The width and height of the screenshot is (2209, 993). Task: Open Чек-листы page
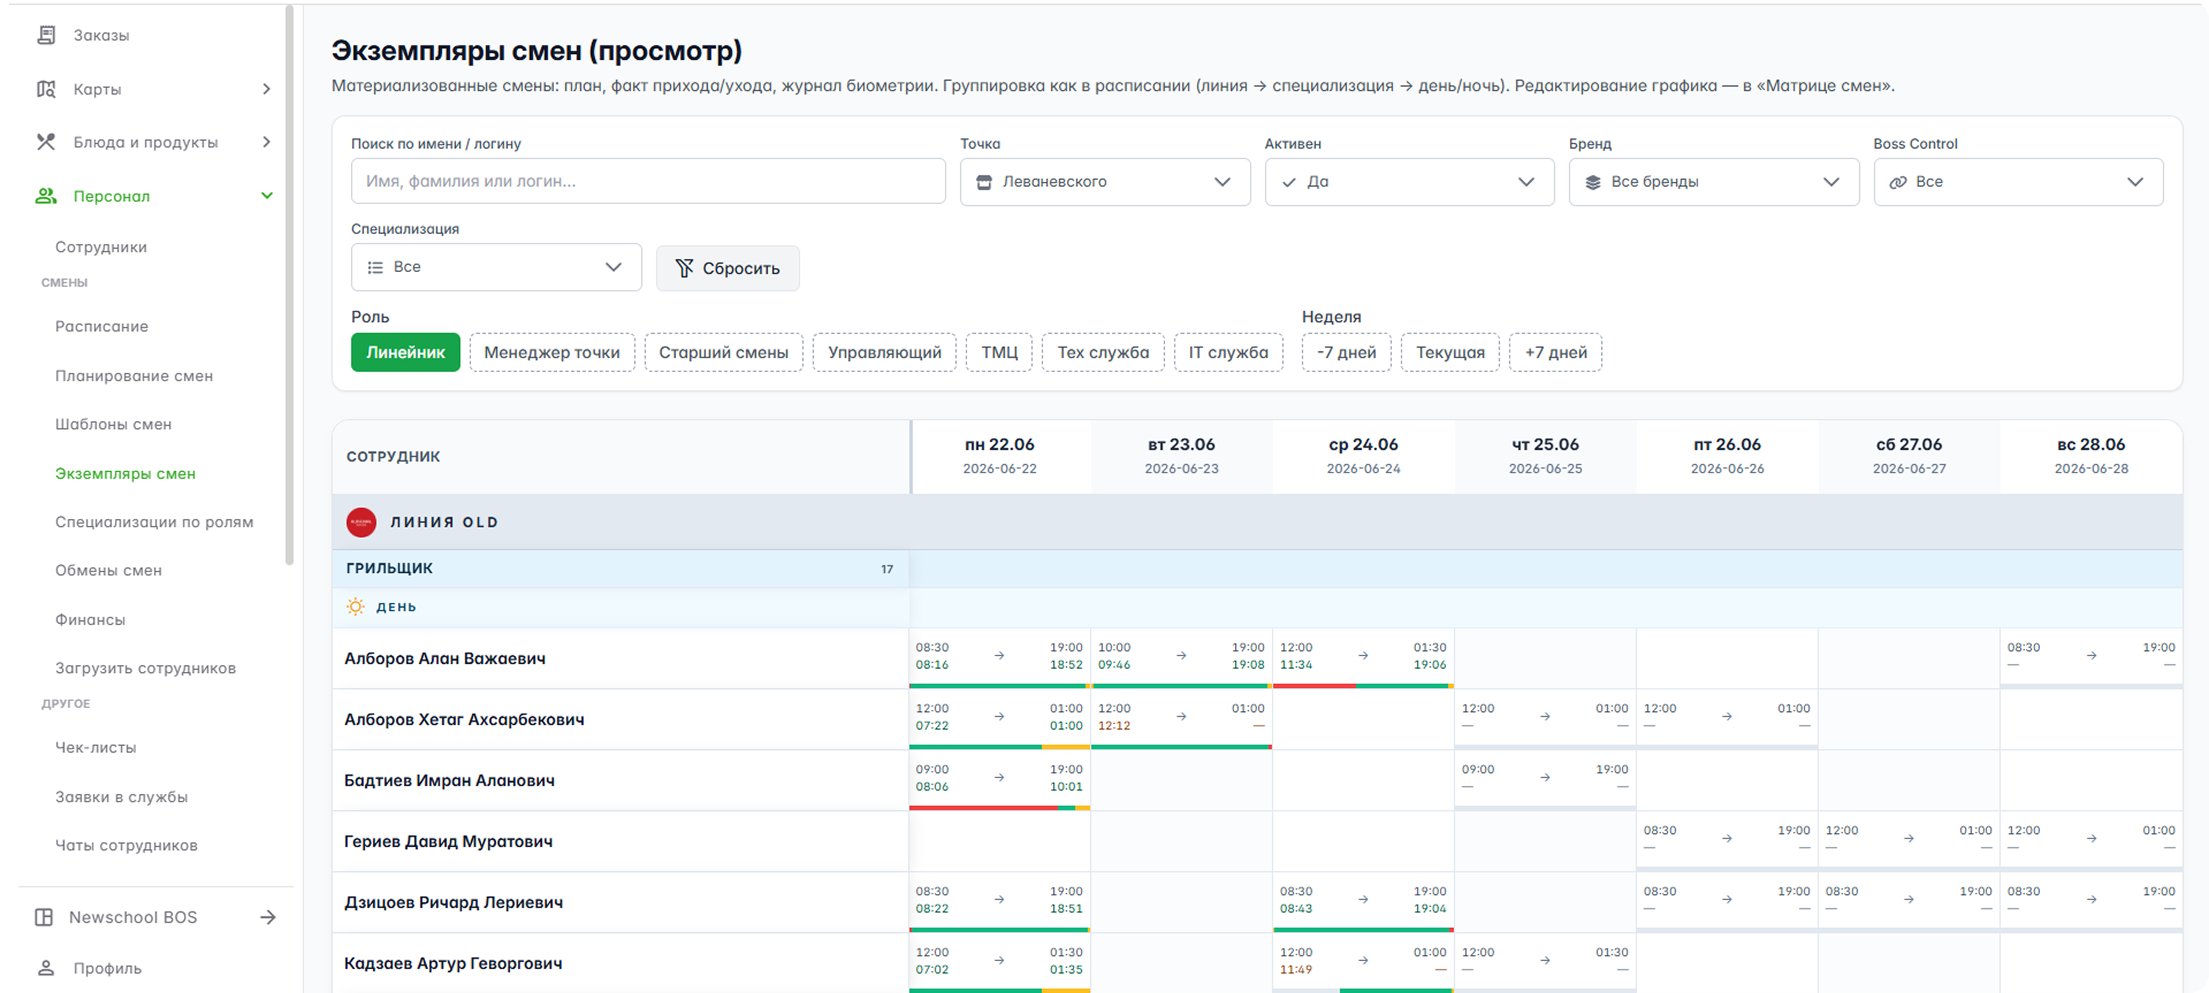(x=95, y=747)
